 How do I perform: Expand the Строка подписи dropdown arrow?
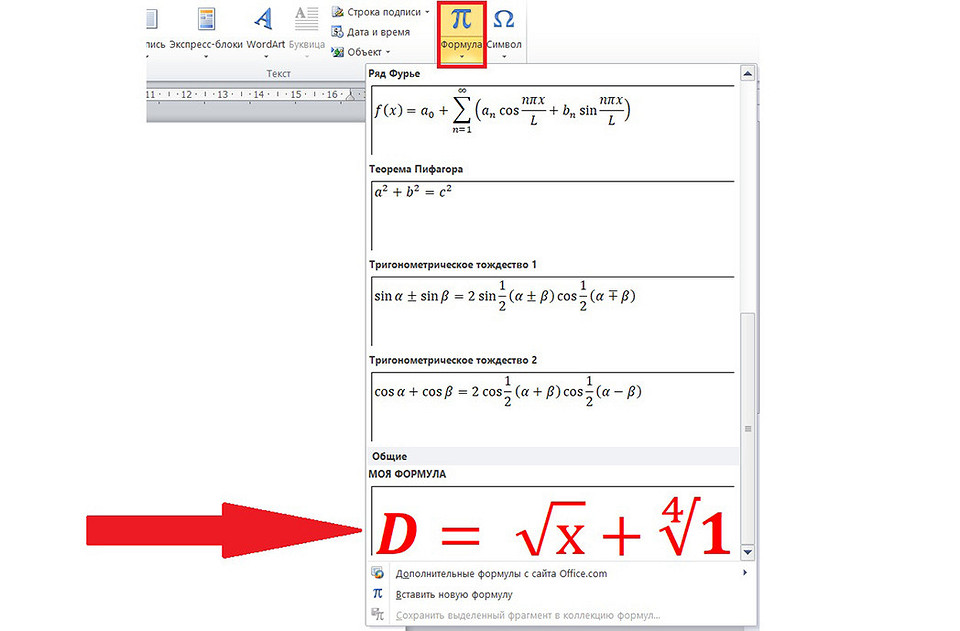point(428,13)
